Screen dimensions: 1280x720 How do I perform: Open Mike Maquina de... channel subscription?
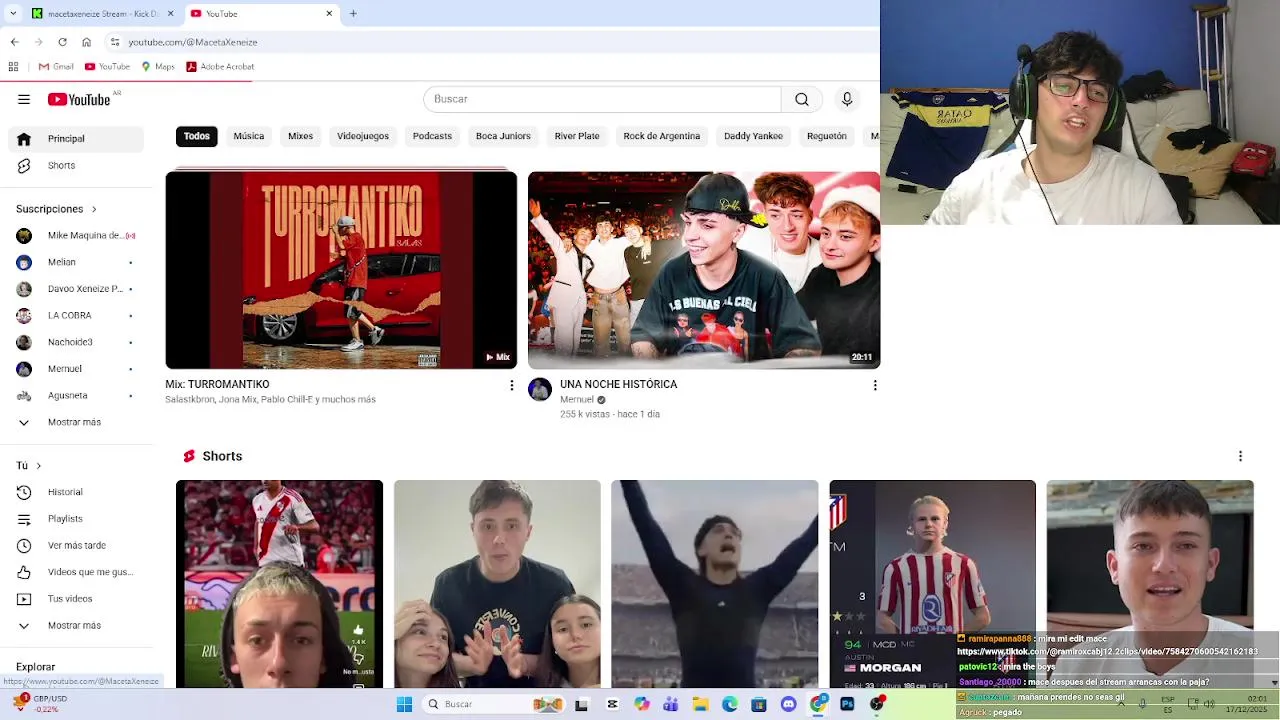pyautogui.click(x=76, y=236)
